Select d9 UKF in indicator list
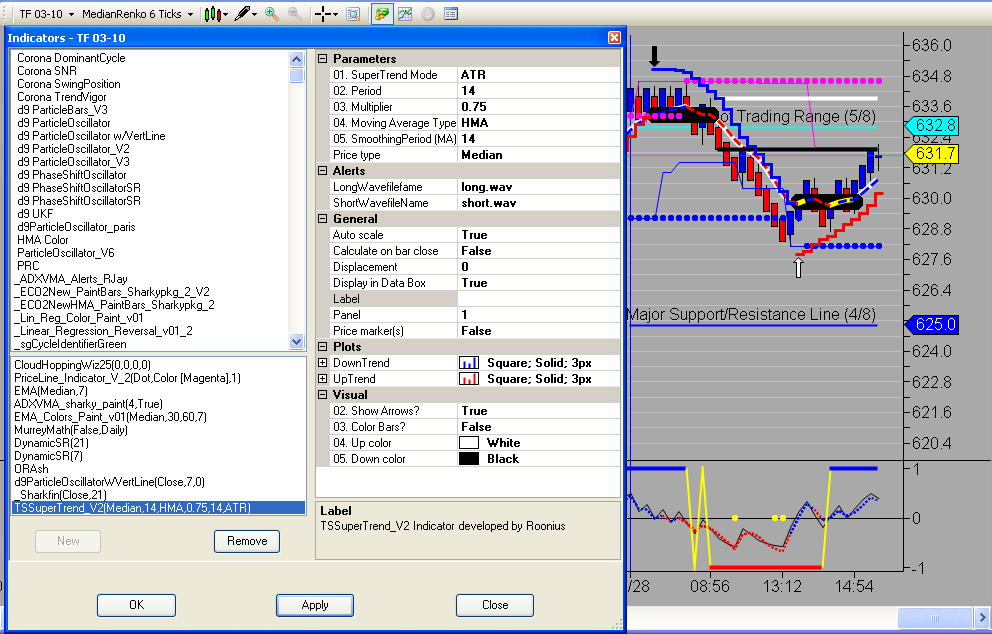This screenshot has width=992, height=634. click(x=35, y=214)
